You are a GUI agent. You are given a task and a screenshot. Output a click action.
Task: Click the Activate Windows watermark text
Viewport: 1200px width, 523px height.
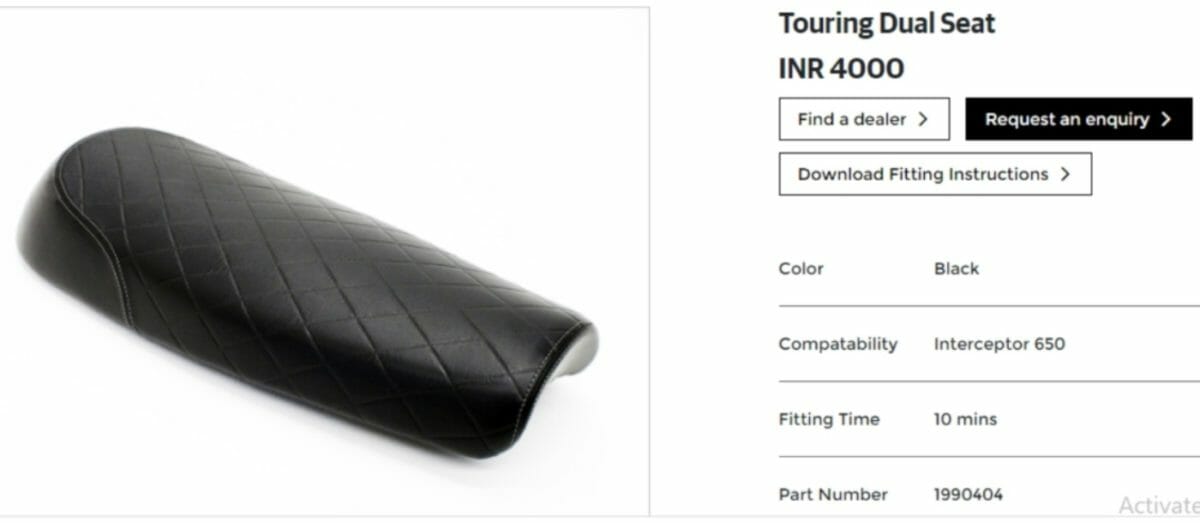[x=1159, y=505]
